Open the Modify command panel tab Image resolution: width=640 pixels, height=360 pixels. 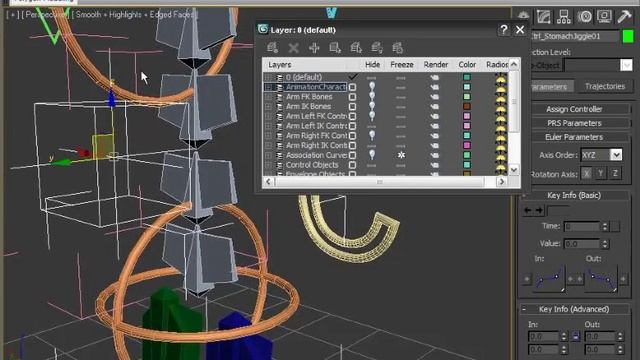pyautogui.click(x=544, y=16)
